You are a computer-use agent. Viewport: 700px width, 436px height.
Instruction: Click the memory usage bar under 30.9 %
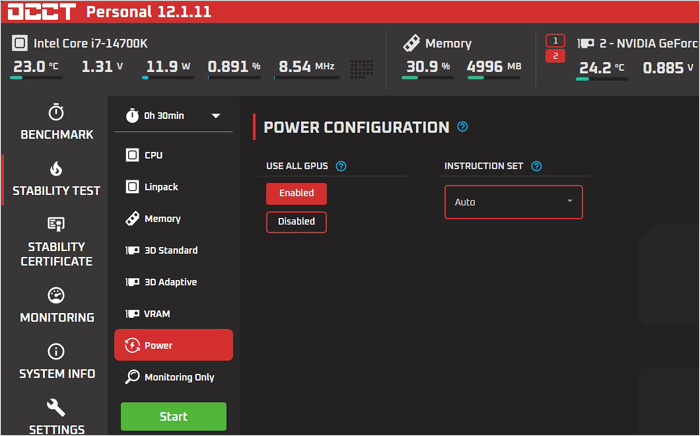pyautogui.click(x=428, y=78)
